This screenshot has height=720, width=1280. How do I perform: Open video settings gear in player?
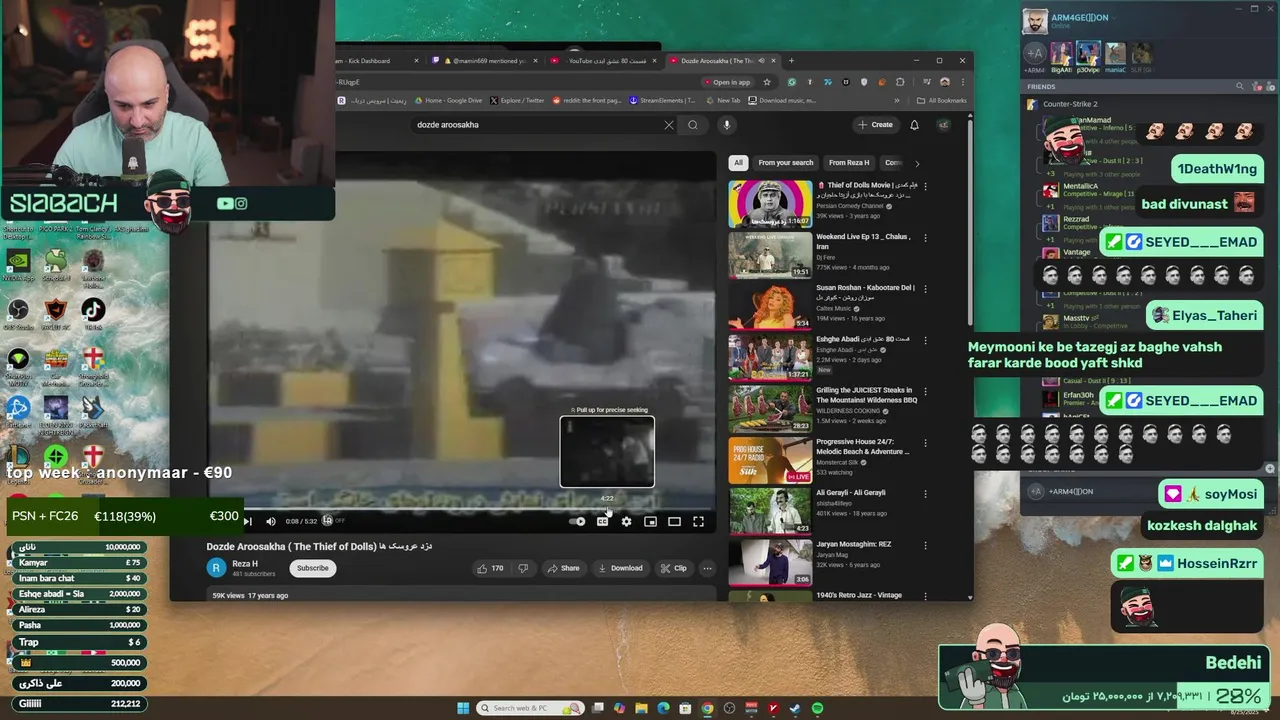point(626,521)
